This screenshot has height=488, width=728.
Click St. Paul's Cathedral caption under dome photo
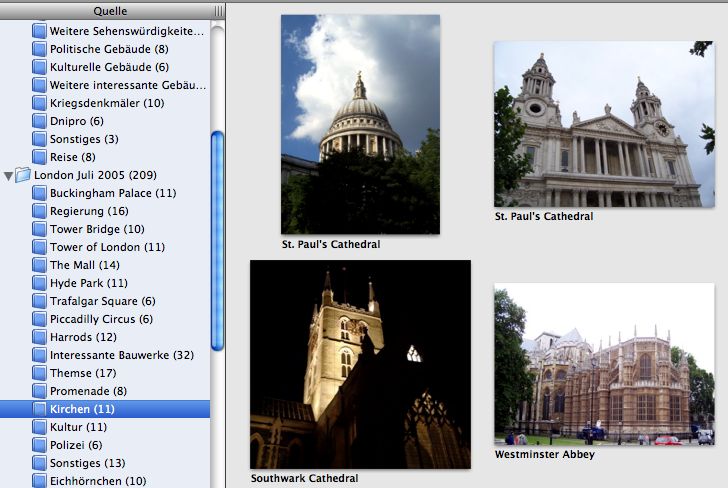(x=331, y=244)
